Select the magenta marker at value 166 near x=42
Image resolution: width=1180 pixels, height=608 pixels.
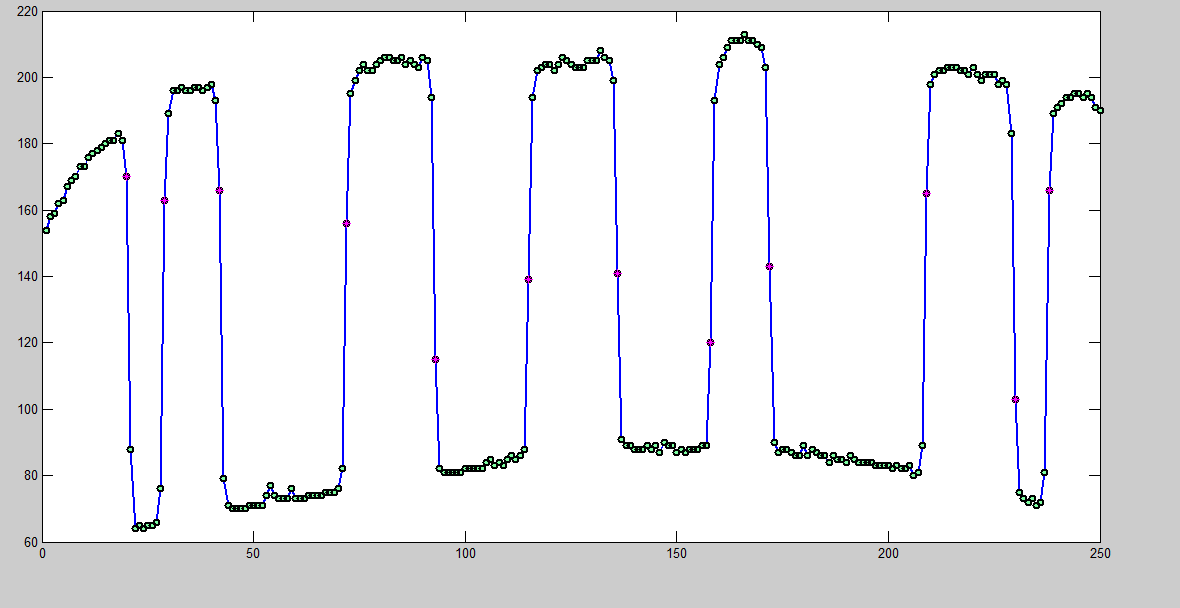(219, 190)
